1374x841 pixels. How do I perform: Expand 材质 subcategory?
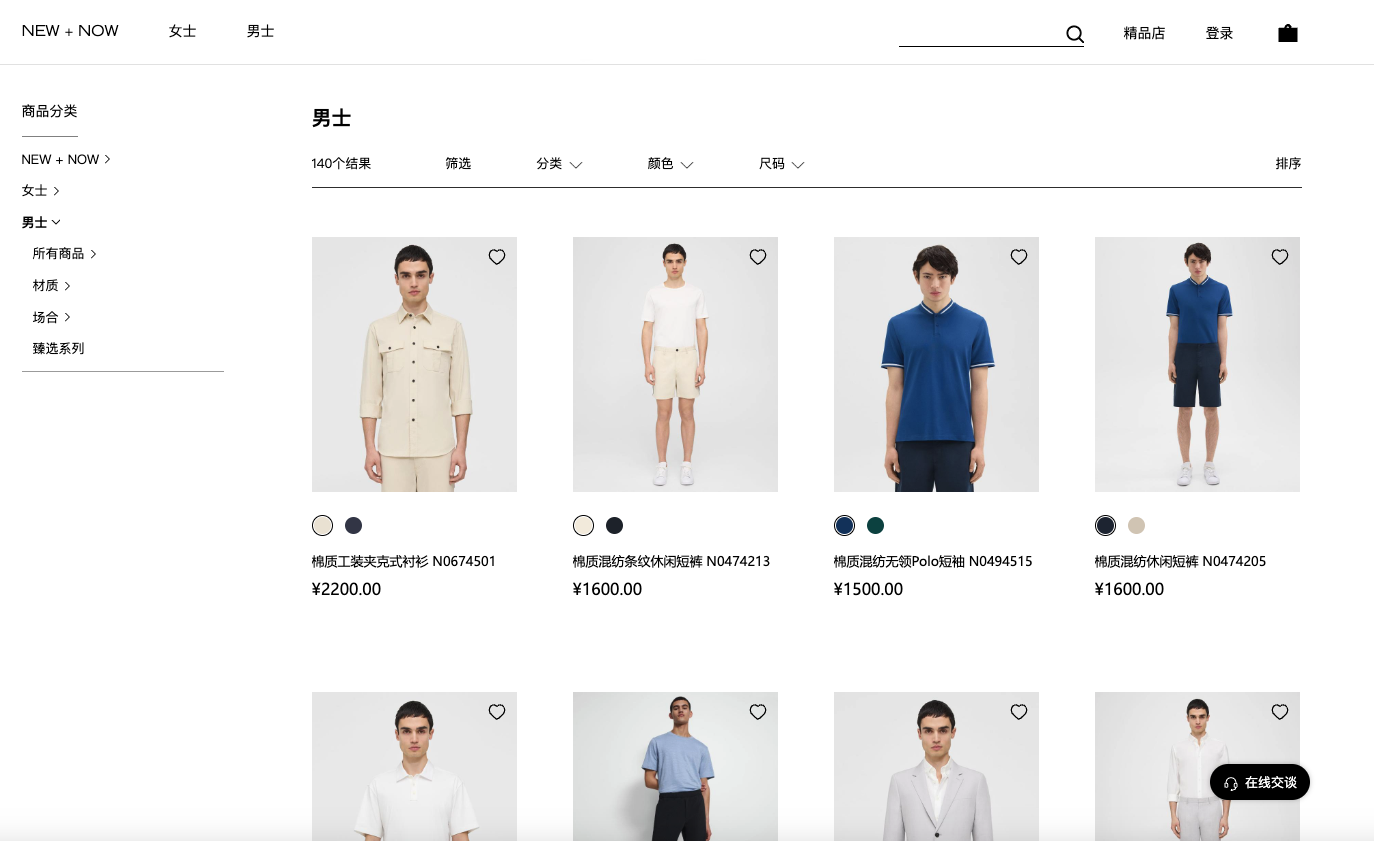point(51,286)
